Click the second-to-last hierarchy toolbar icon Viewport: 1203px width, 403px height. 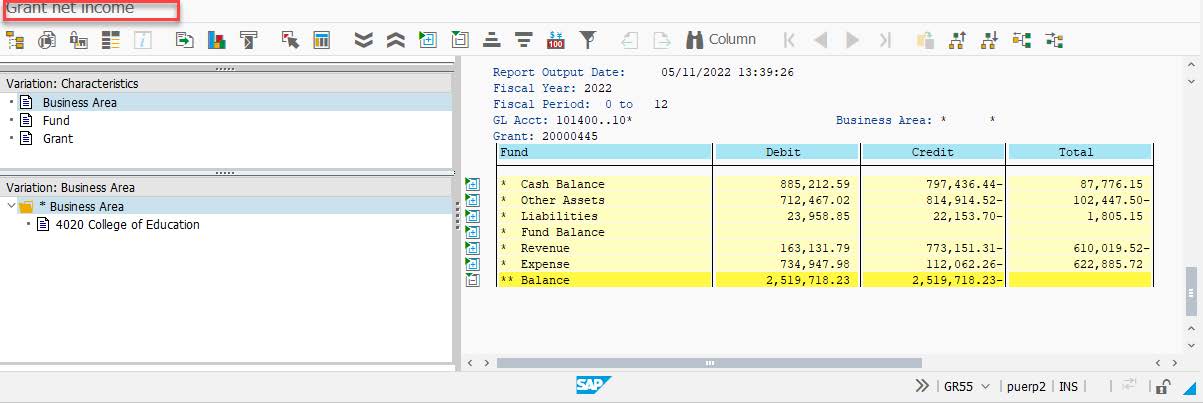click(1022, 40)
